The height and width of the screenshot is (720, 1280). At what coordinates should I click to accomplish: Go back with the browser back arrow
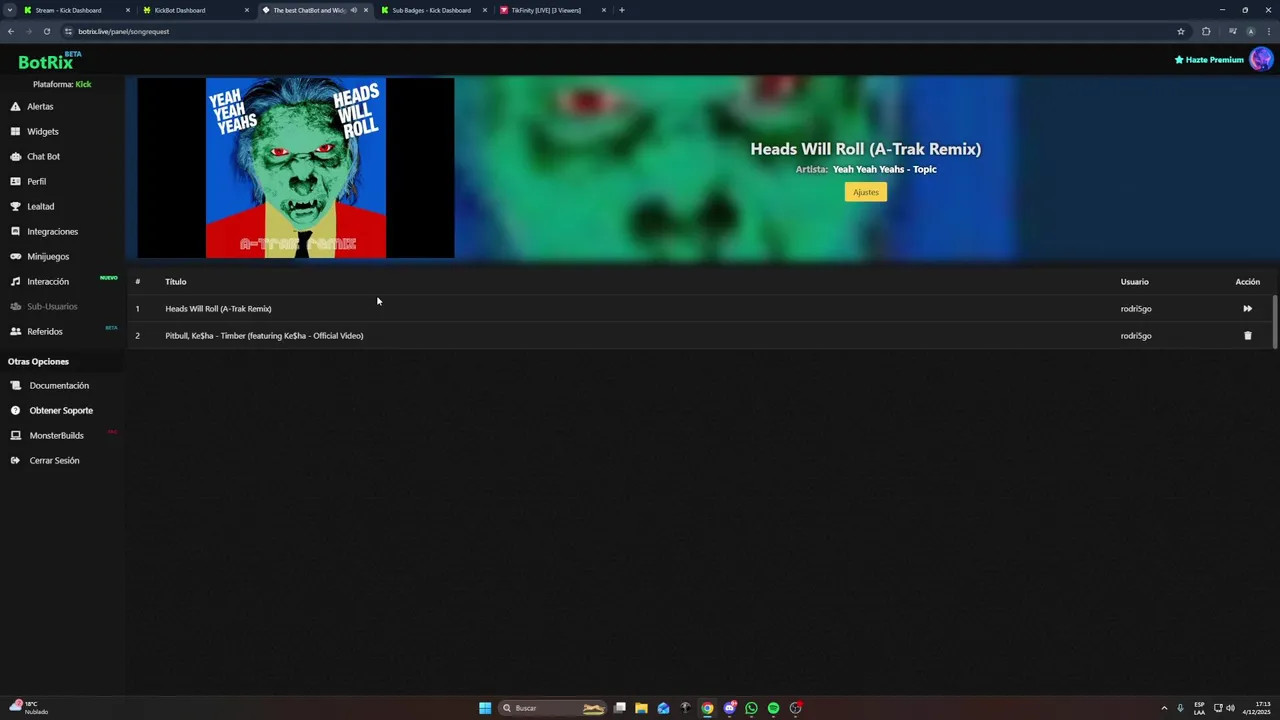11,31
